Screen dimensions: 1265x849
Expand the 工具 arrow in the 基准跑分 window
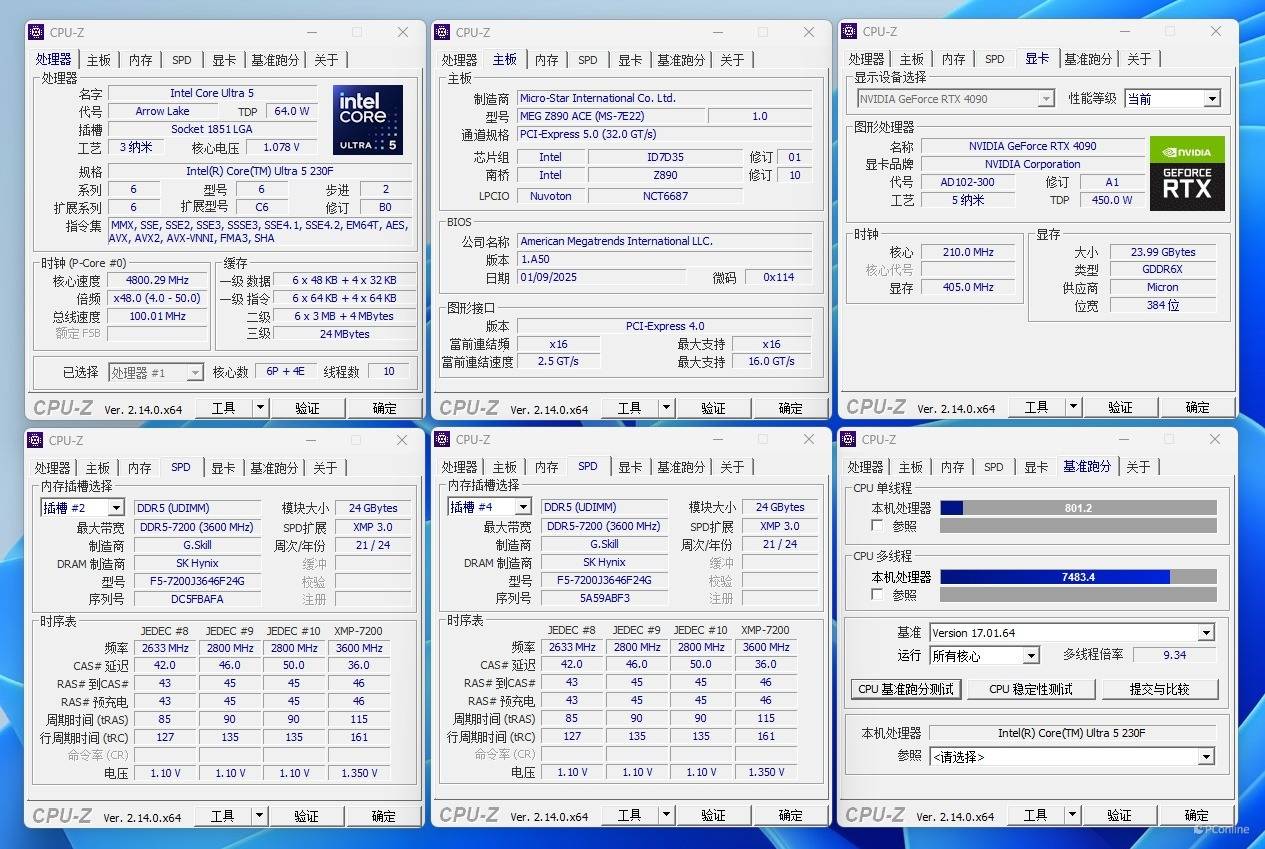click(1072, 815)
